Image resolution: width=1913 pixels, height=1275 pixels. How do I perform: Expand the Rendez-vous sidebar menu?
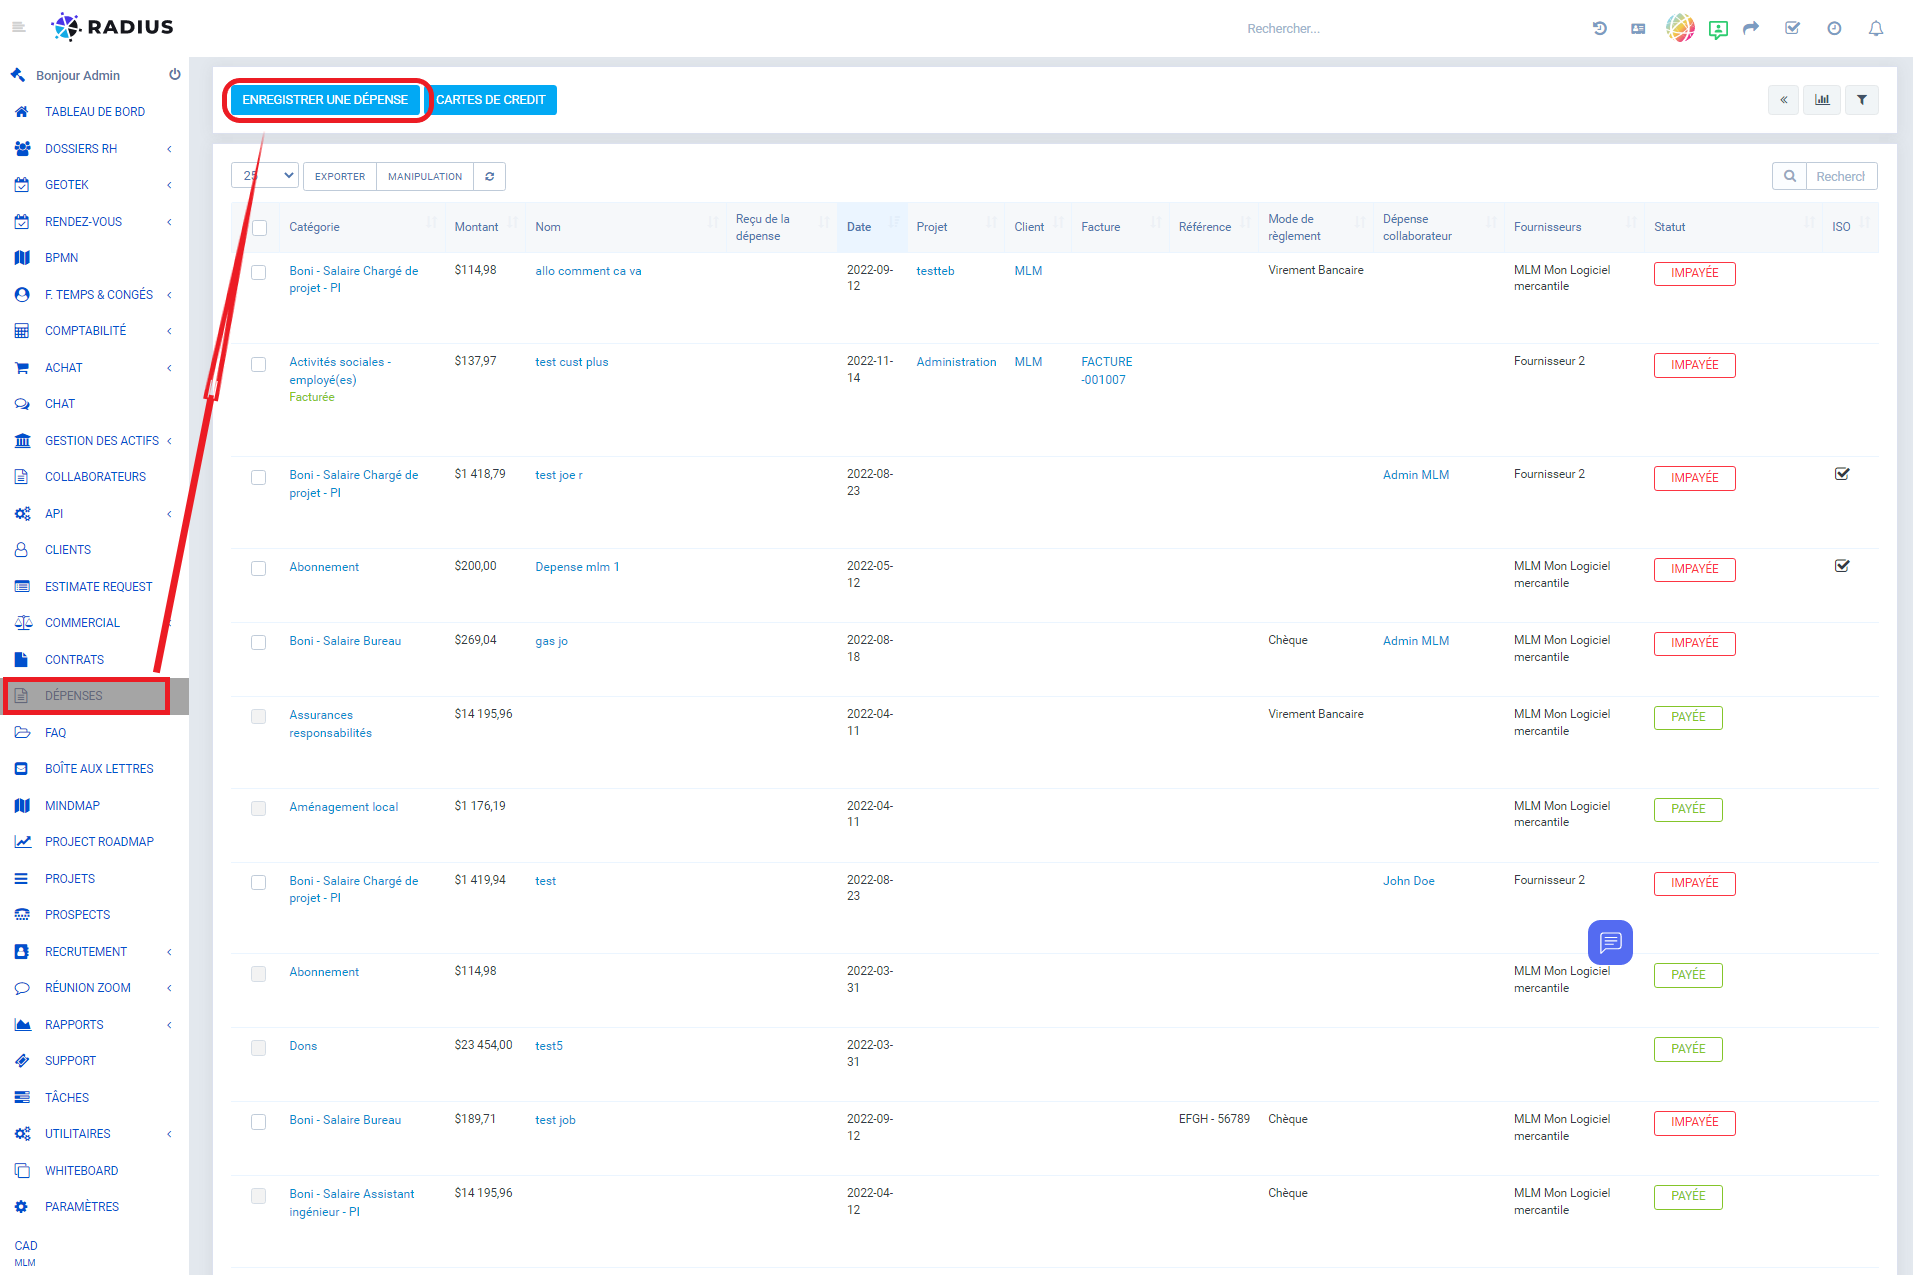point(94,222)
